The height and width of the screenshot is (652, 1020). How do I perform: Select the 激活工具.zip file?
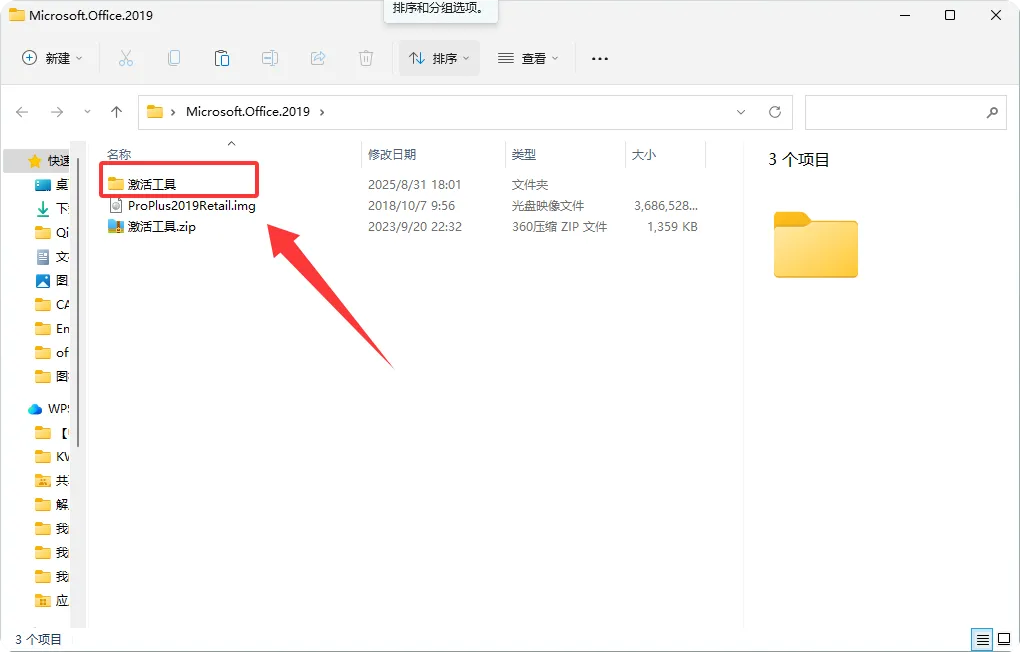(162, 226)
